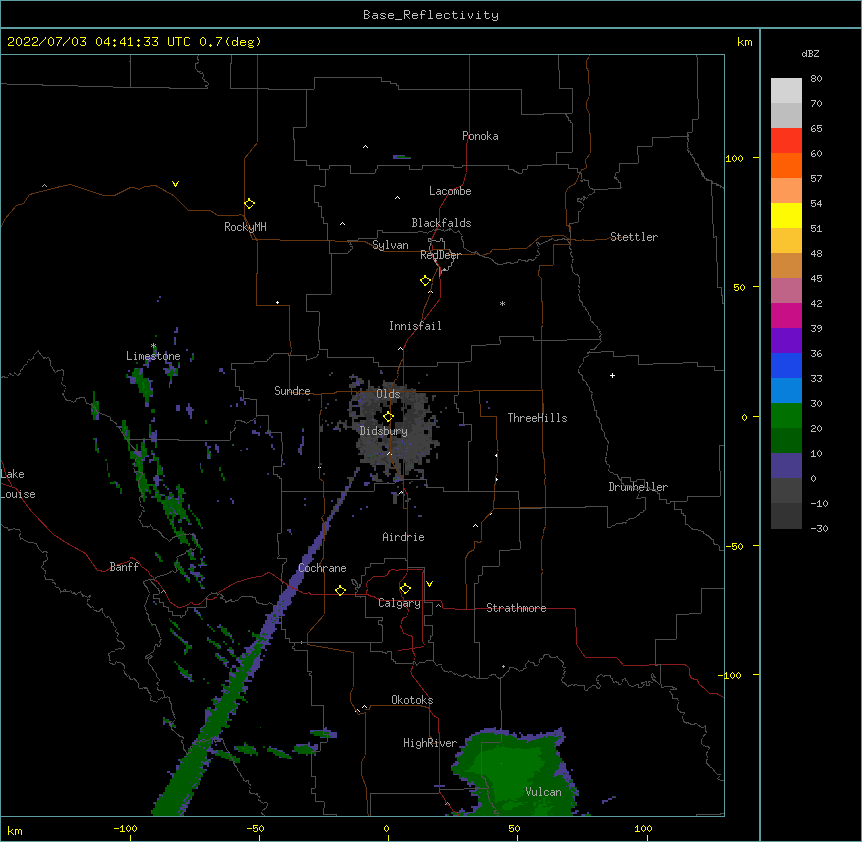Click the yellow diamond marker near RockyMH
The width and height of the screenshot is (862, 842).
[x=249, y=204]
